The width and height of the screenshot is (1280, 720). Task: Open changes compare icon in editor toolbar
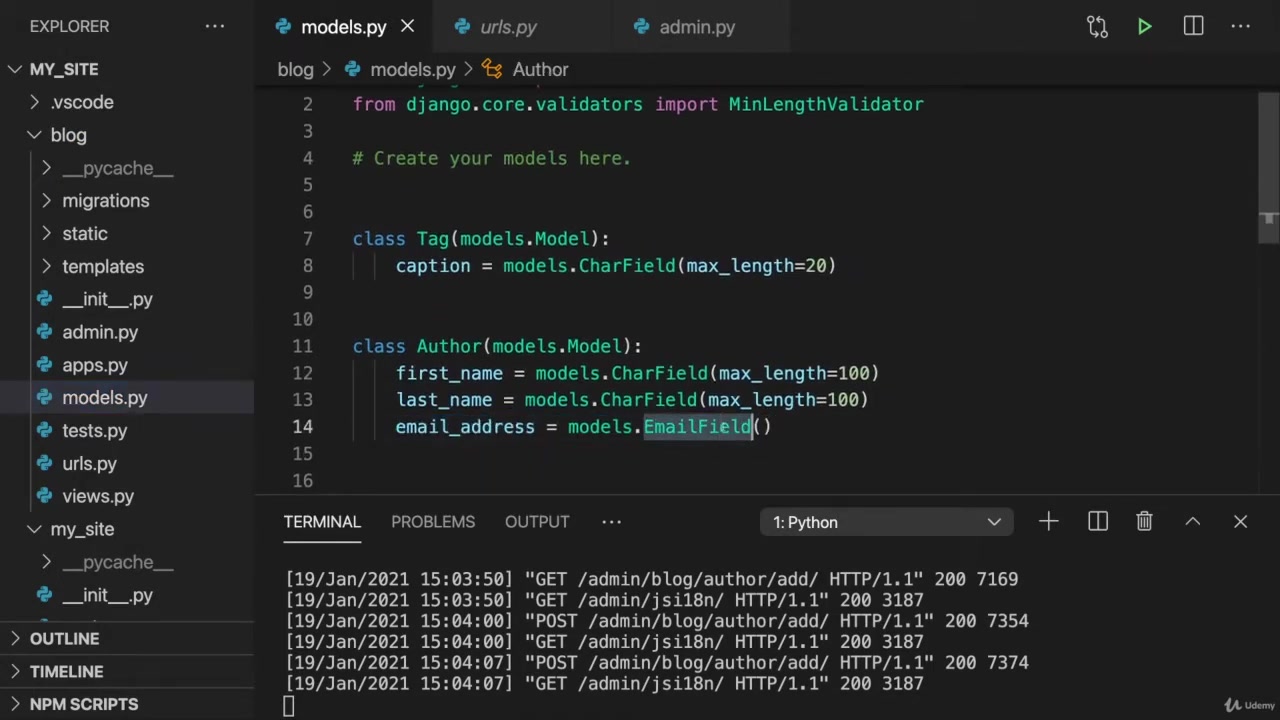(x=1097, y=27)
